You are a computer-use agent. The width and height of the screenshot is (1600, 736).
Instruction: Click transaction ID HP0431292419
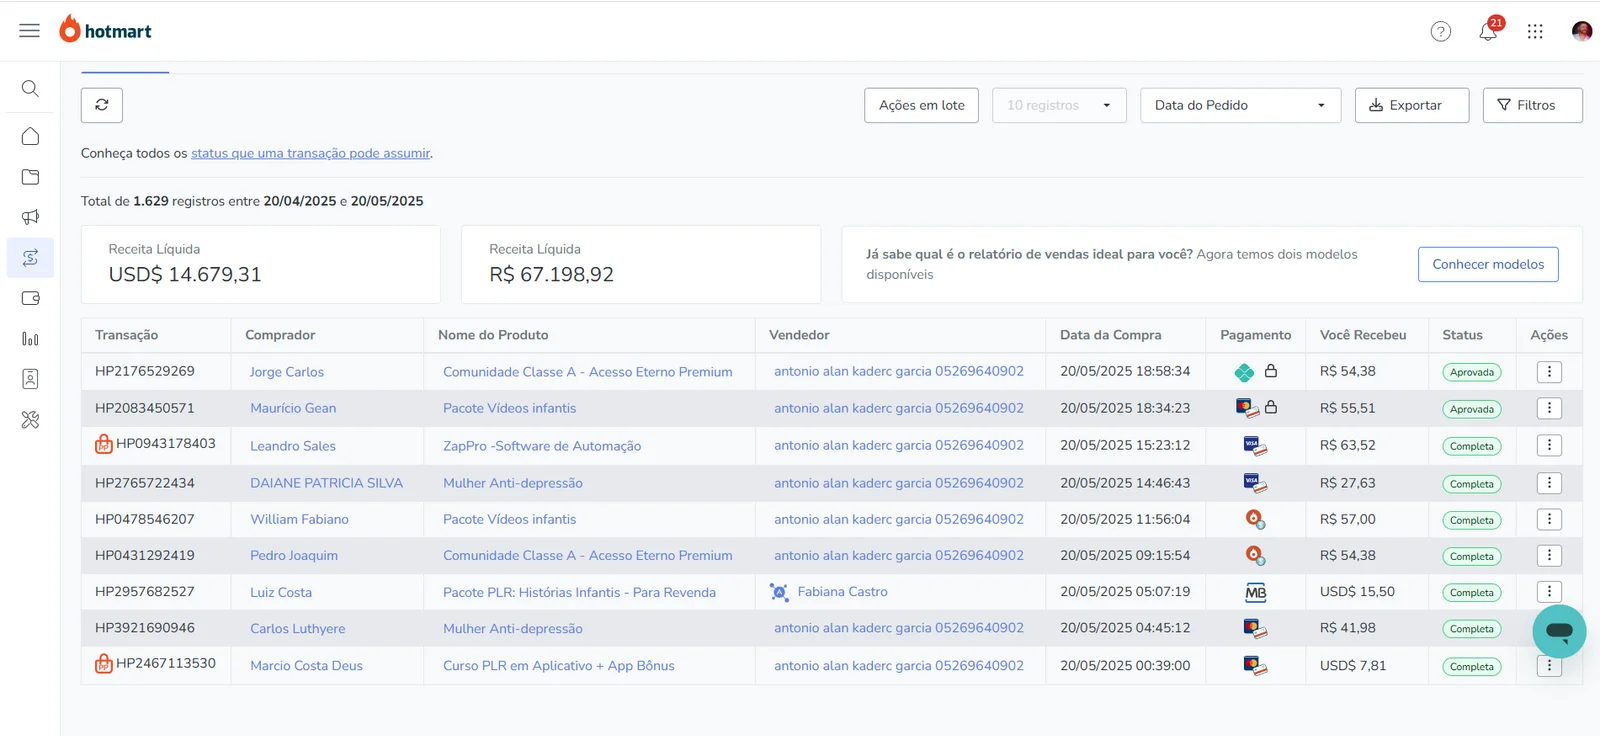pos(145,555)
